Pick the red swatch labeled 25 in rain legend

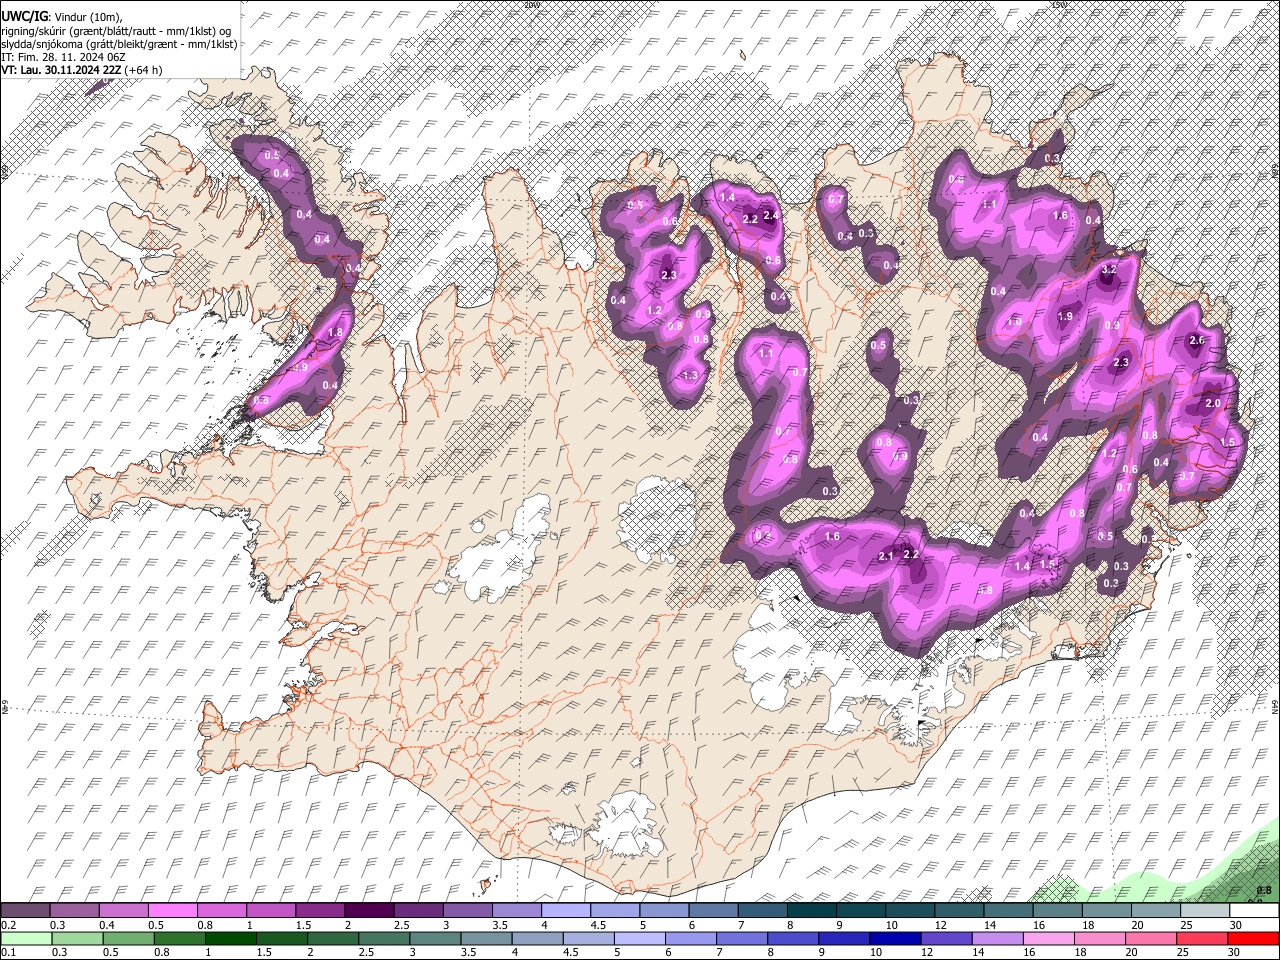click(1202, 939)
